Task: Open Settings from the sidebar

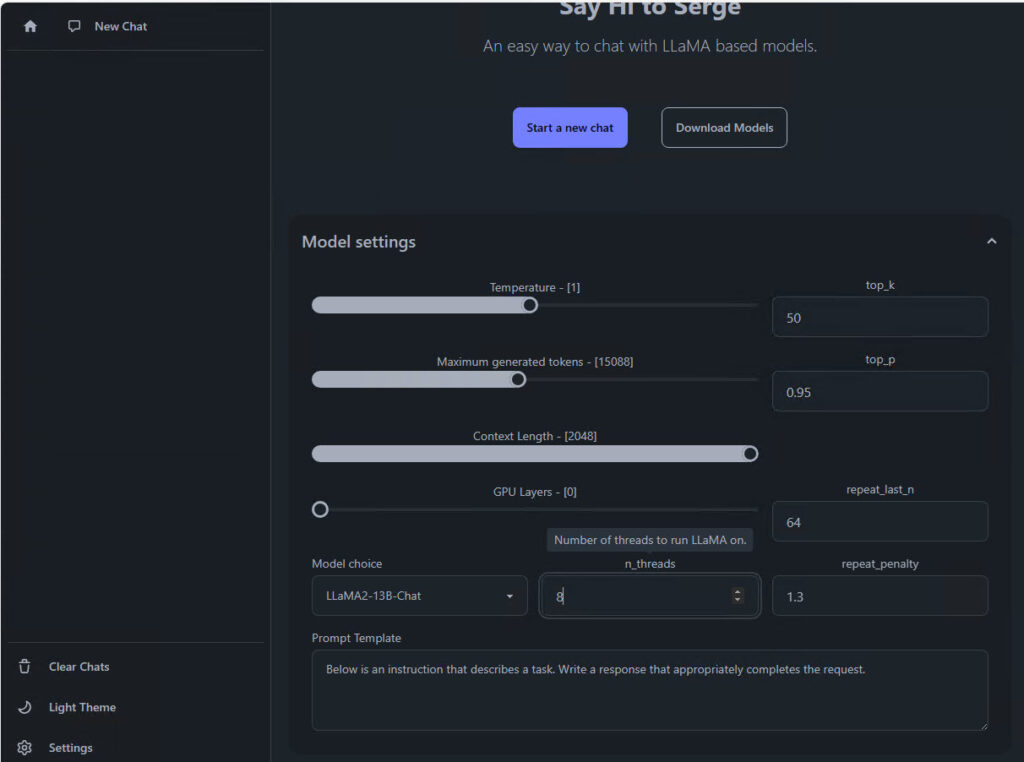Action: (x=71, y=748)
